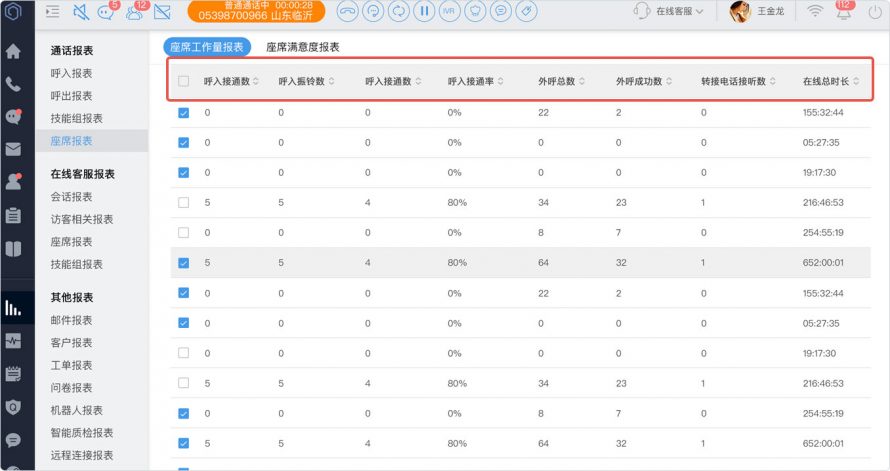Open 技能组报表 under 通话报表
Viewport: 890px width, 471px height.
[77, 118]
